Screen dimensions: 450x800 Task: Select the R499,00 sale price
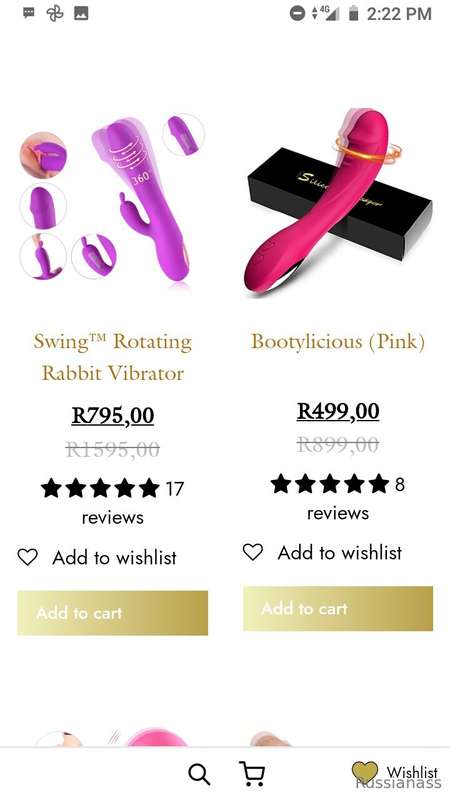pos(338,411)
